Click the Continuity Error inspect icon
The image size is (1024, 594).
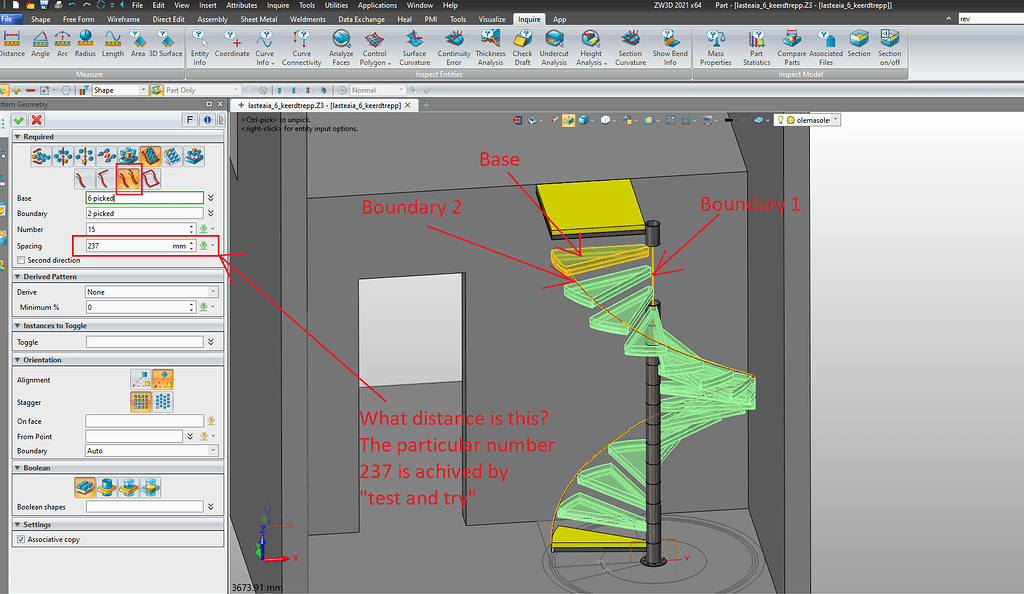click(454, 42)
